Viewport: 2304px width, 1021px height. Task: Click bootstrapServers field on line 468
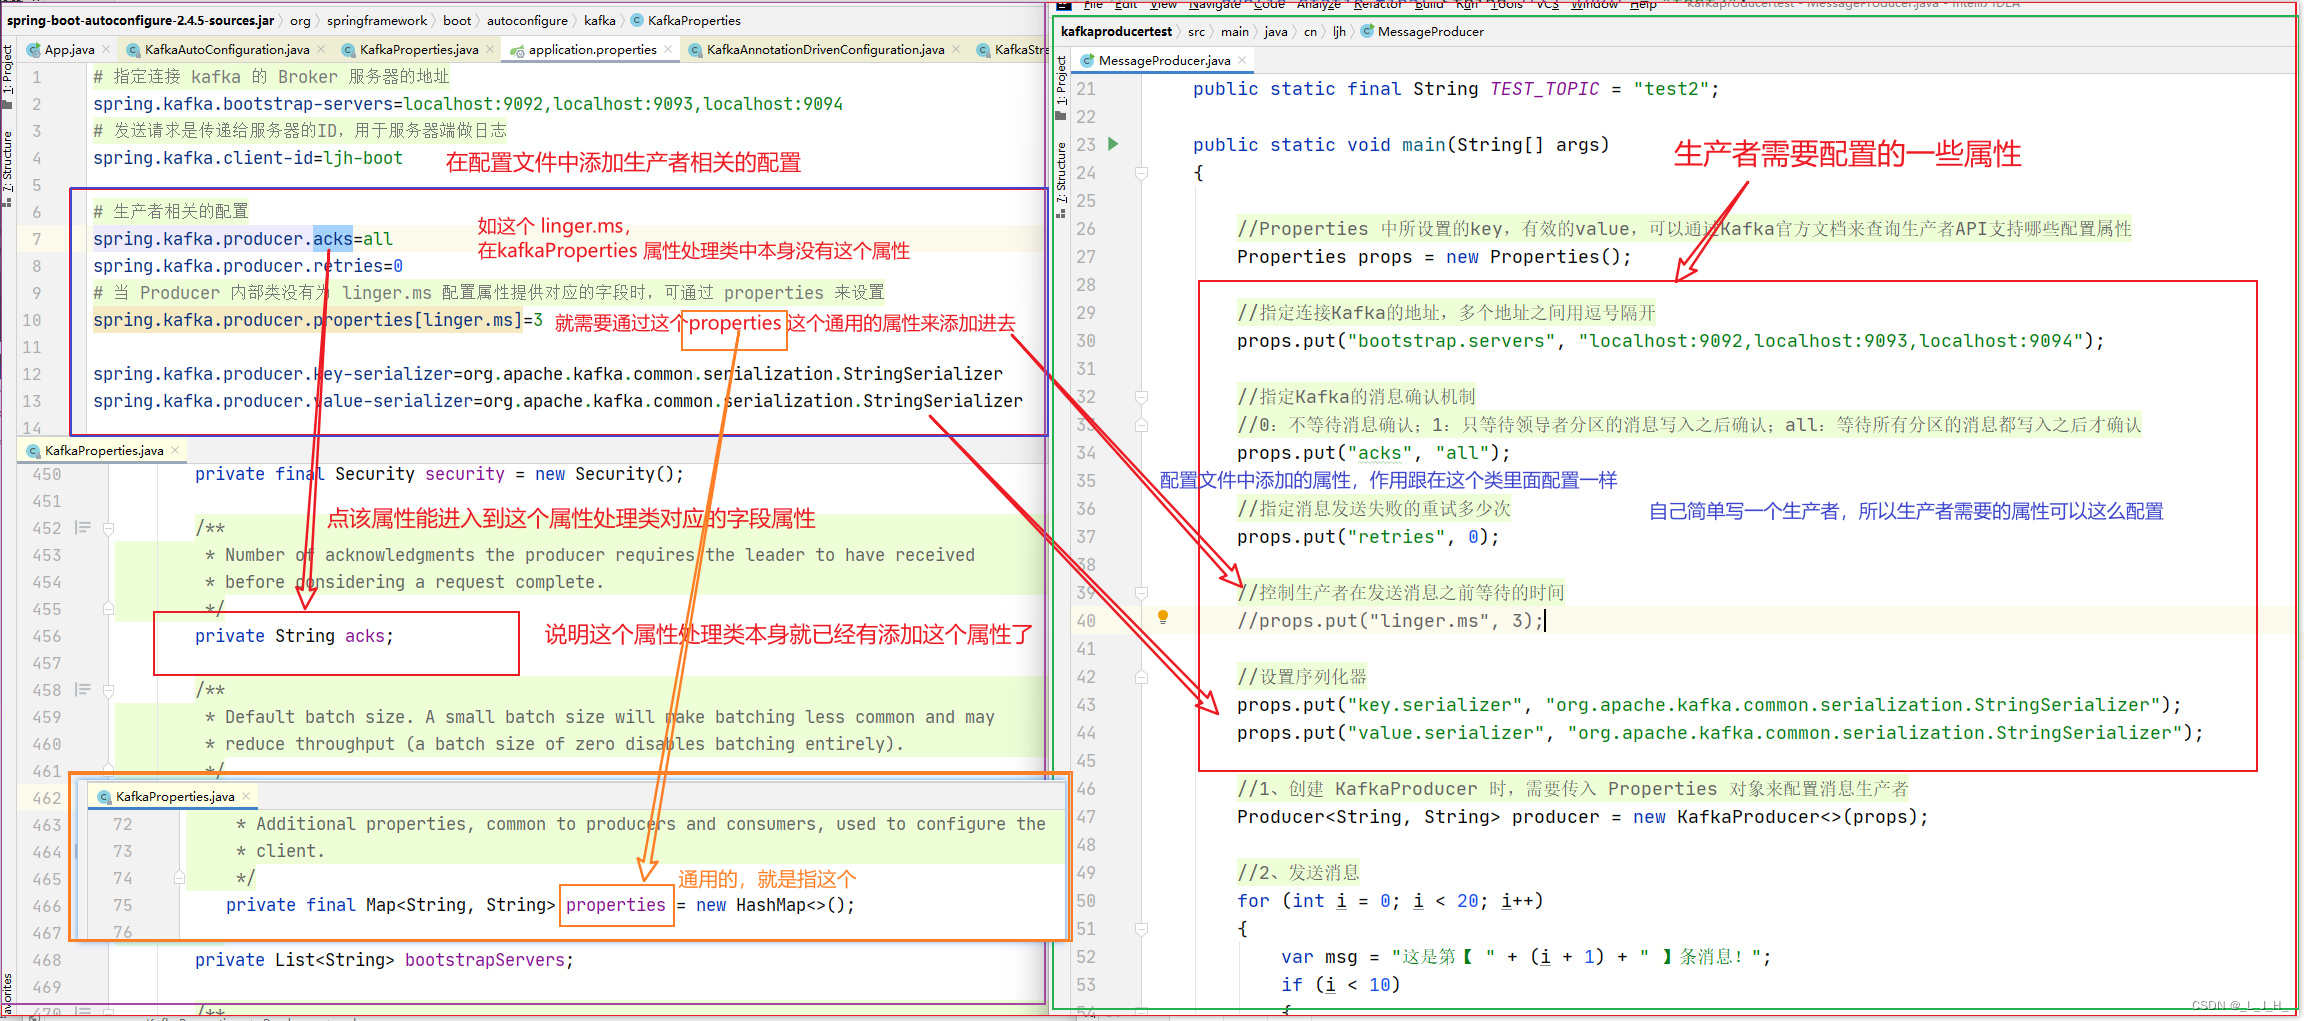click(x=489, y=959)
